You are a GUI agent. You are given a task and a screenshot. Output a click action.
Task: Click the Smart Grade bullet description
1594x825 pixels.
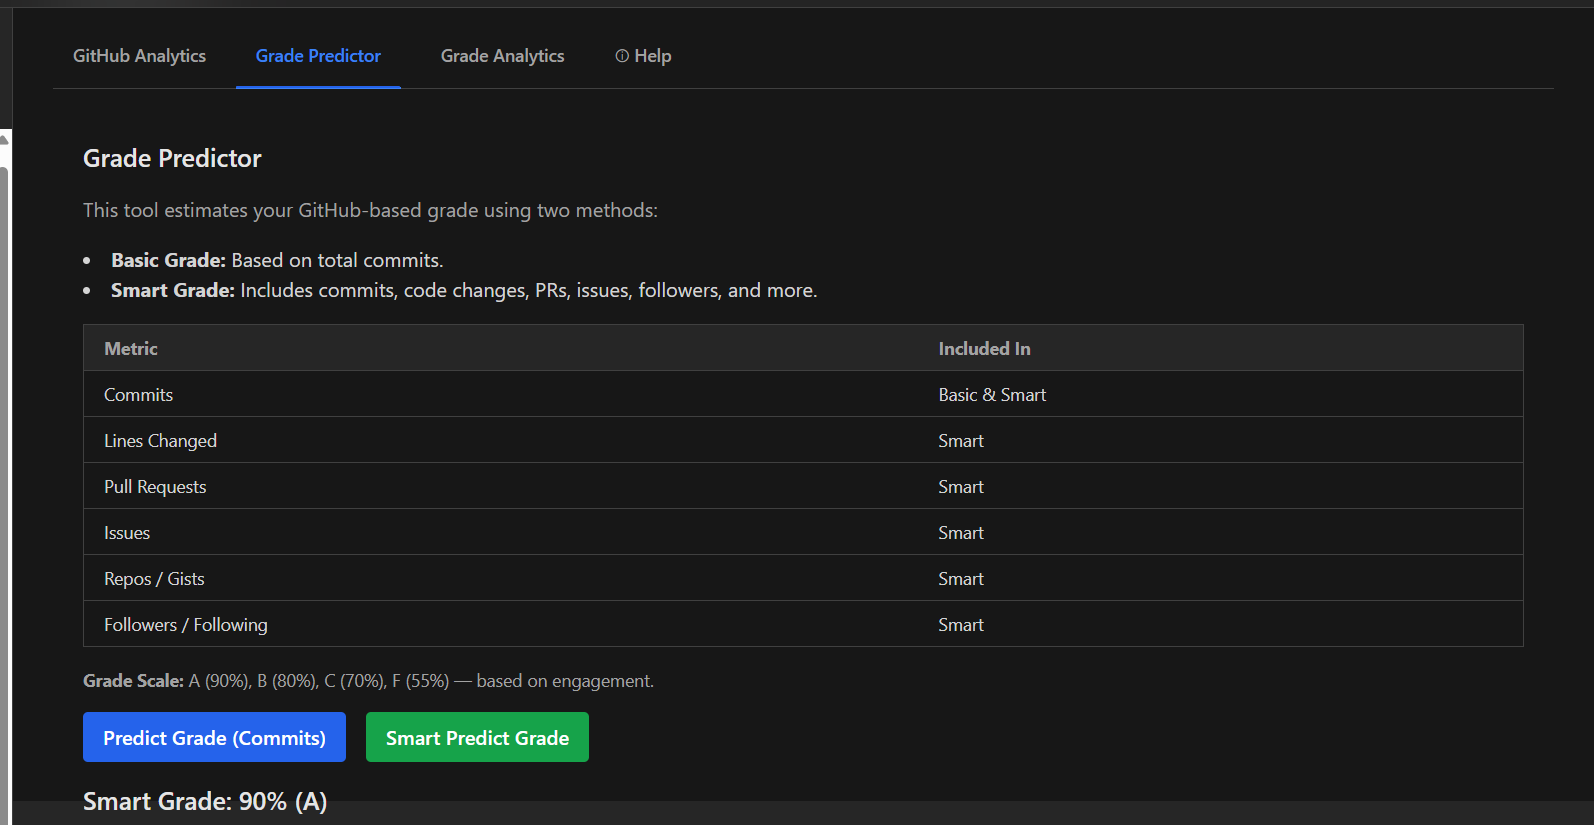(464, 290)
